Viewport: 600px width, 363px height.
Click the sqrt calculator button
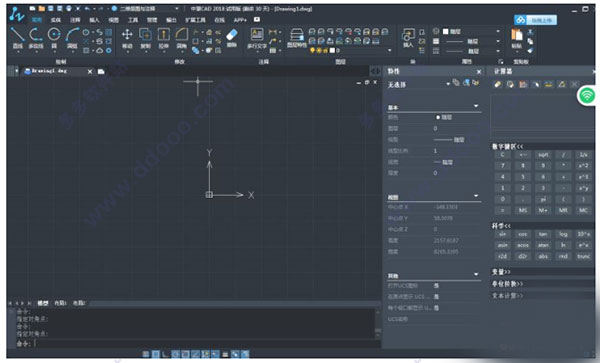543,155
